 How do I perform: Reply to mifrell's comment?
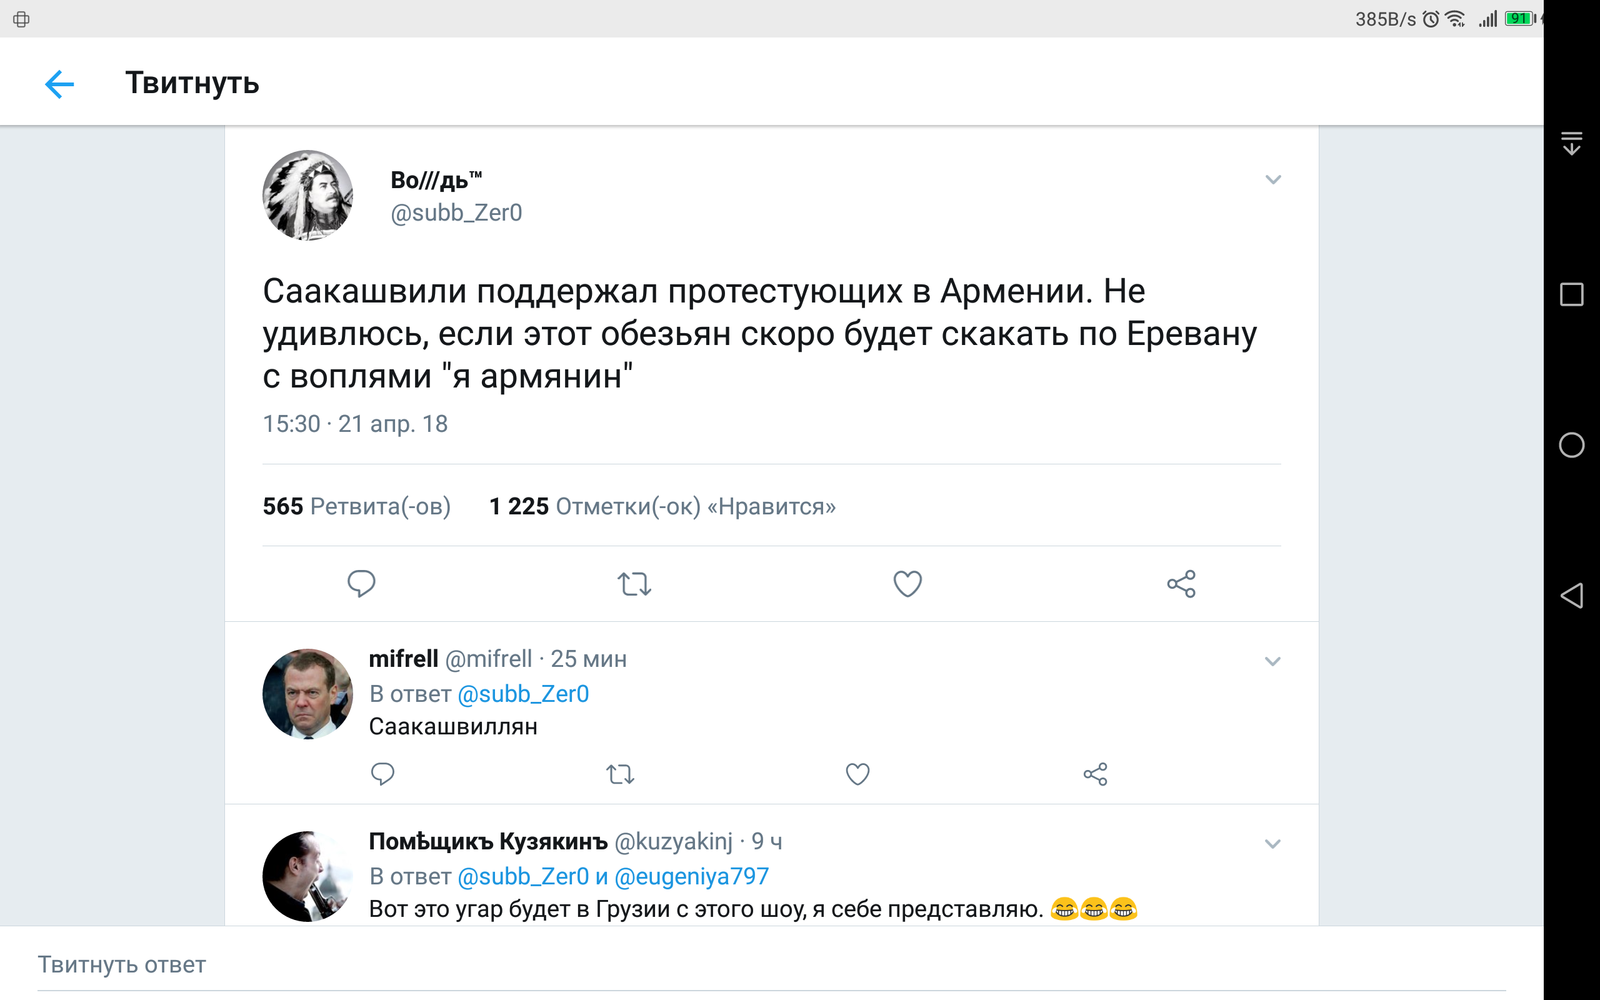tap(383, 774)
